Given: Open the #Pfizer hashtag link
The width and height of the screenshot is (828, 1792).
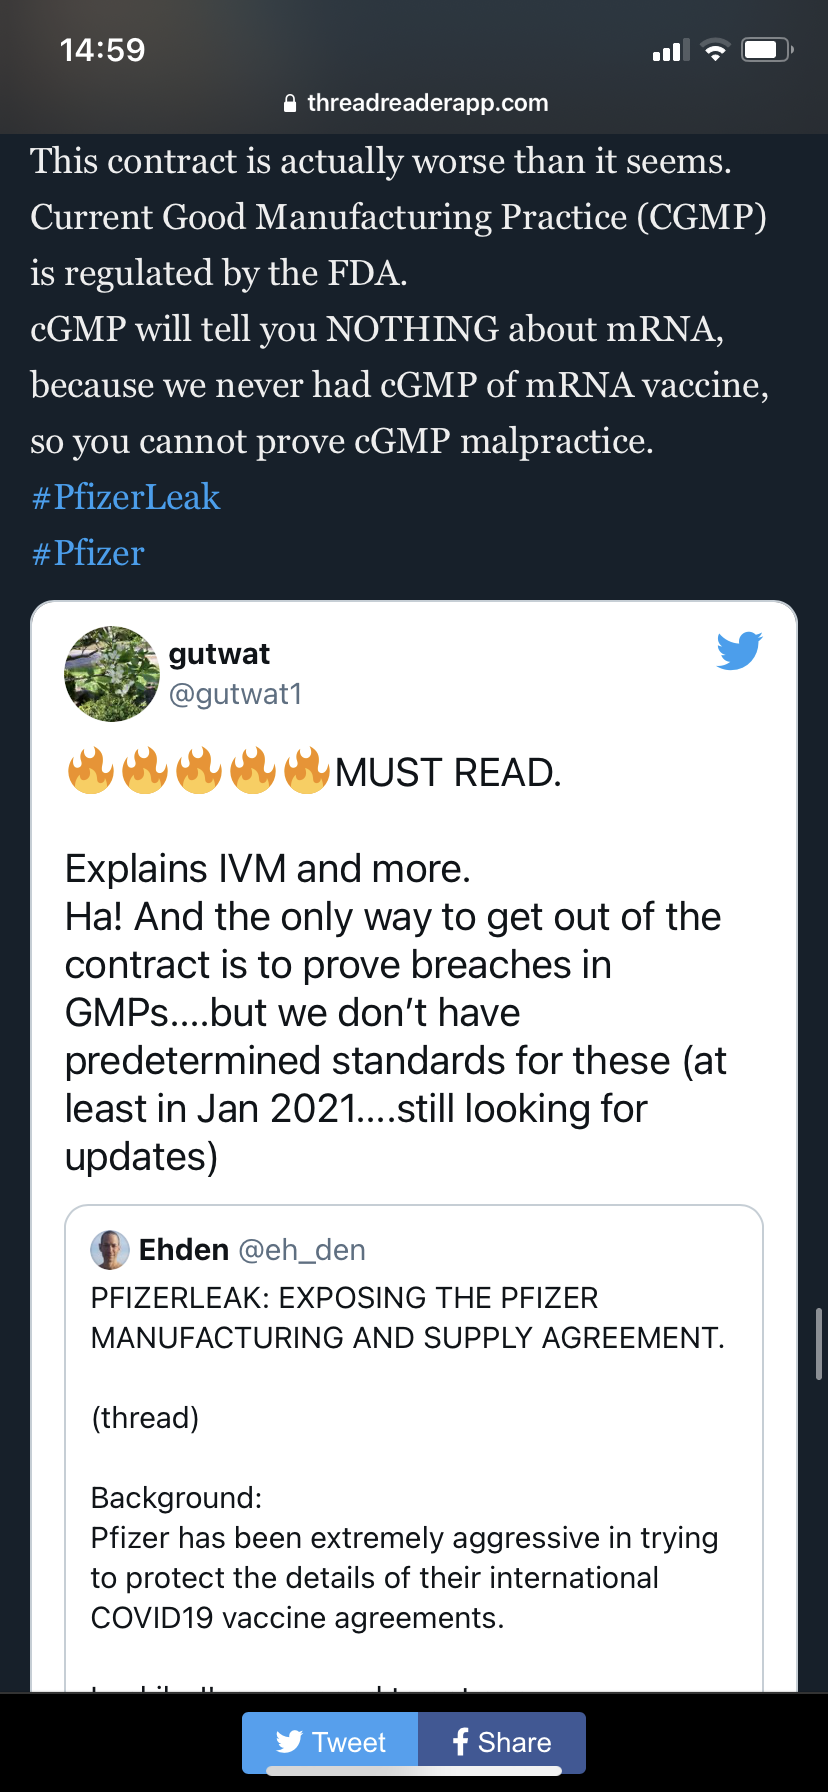Looking at the screenshot, I should click(88, 553).
